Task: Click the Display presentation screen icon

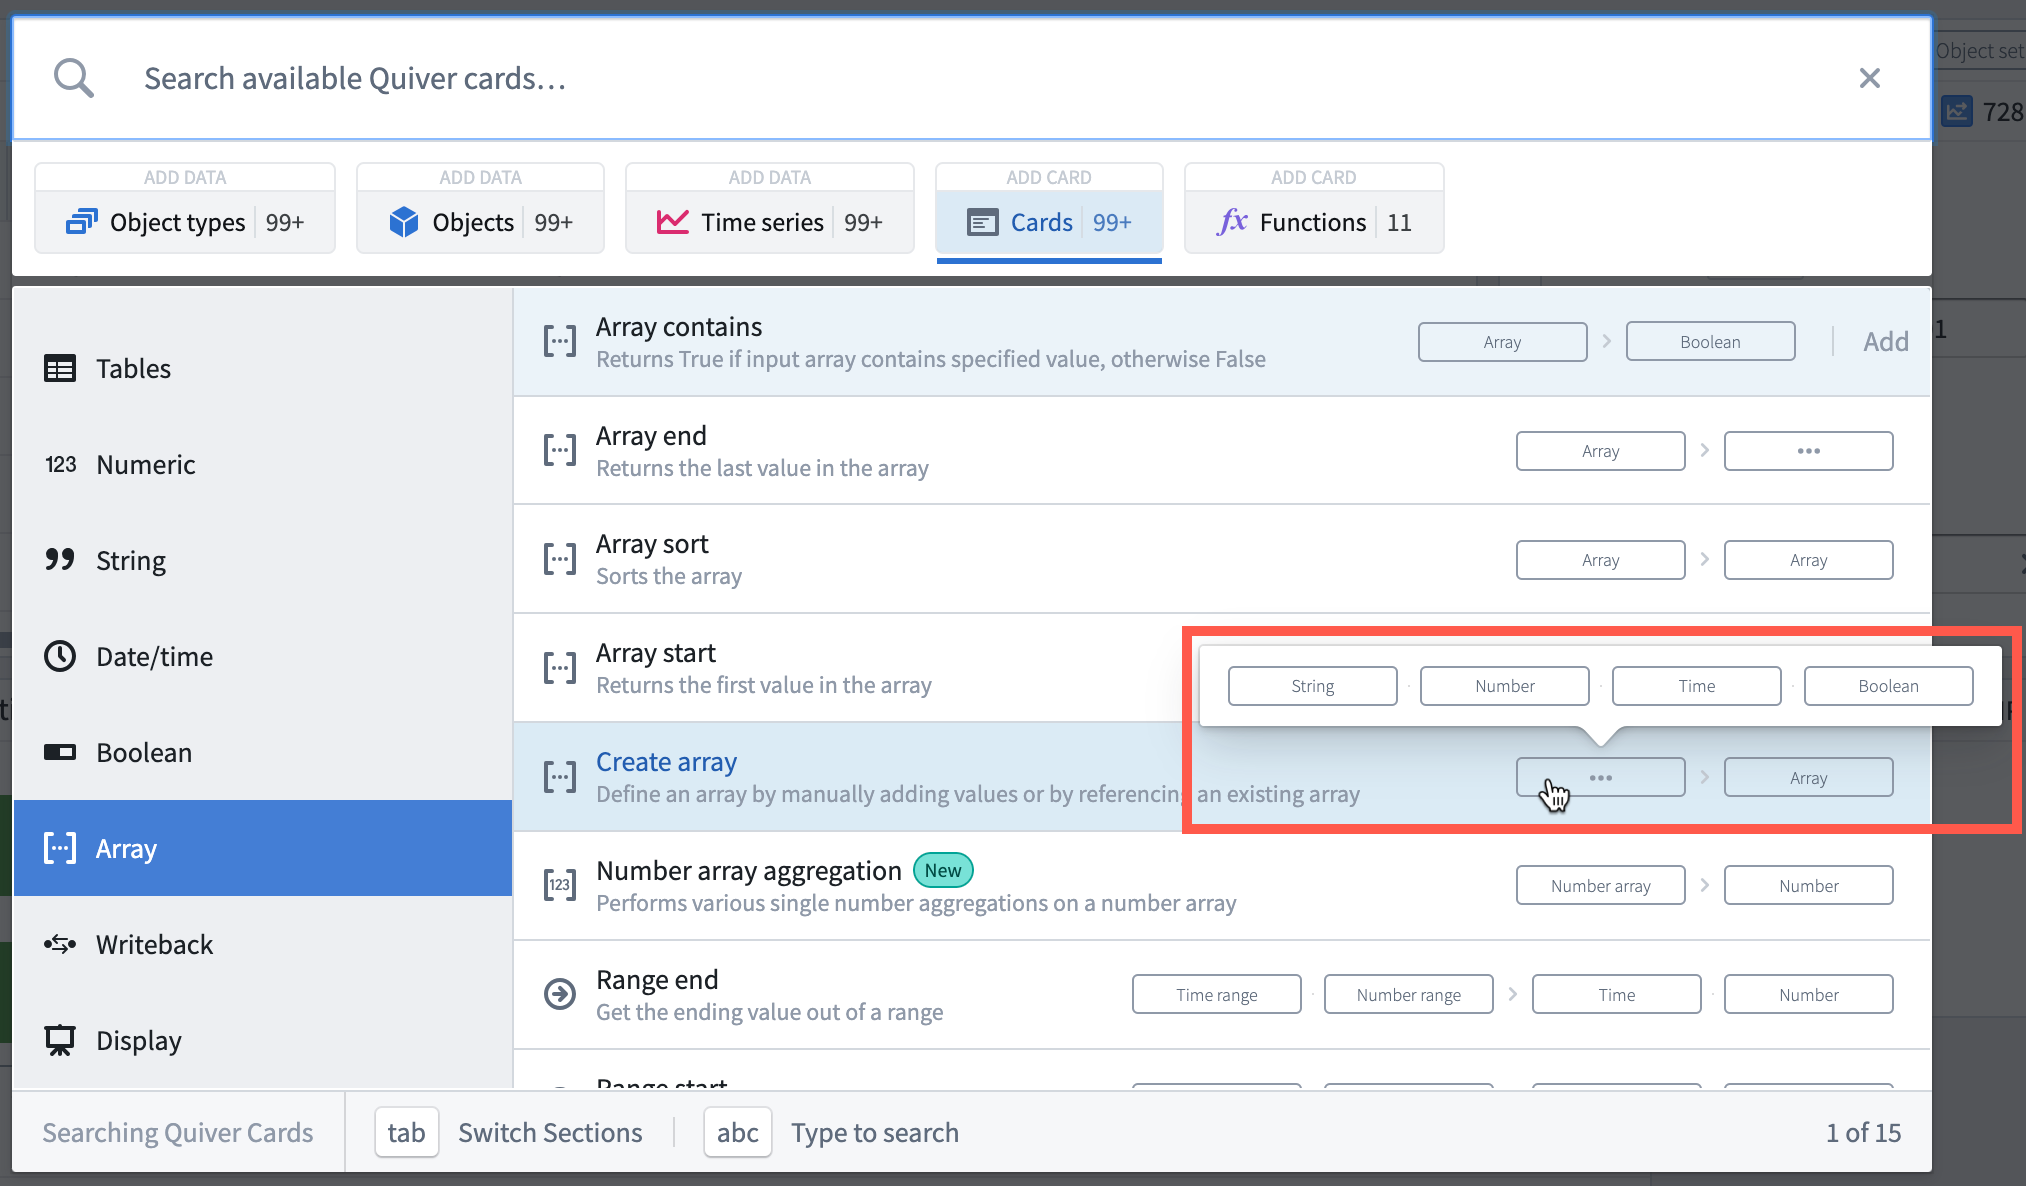Action: point(60,1040)
